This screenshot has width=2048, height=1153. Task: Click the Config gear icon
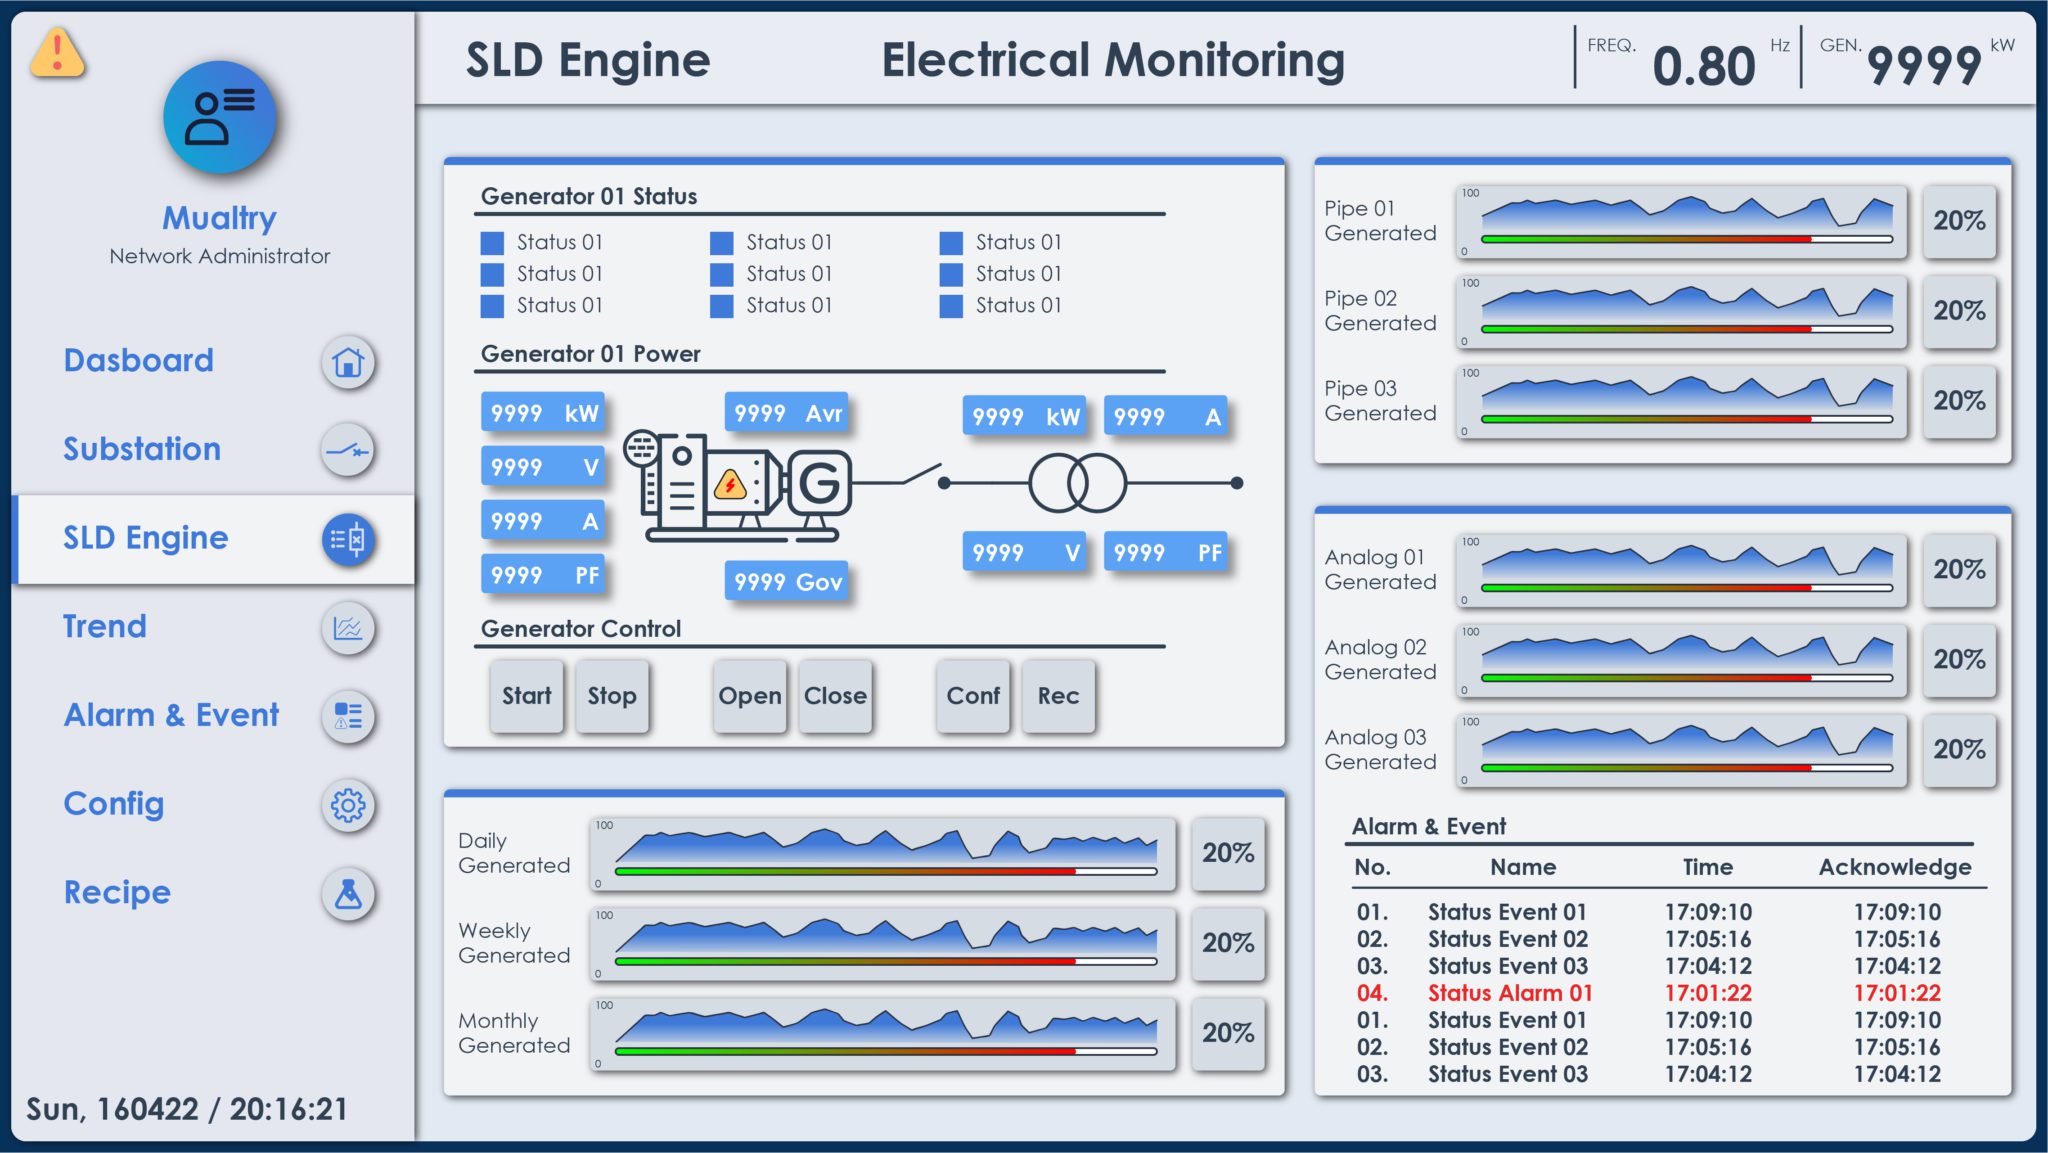[348, 805]
